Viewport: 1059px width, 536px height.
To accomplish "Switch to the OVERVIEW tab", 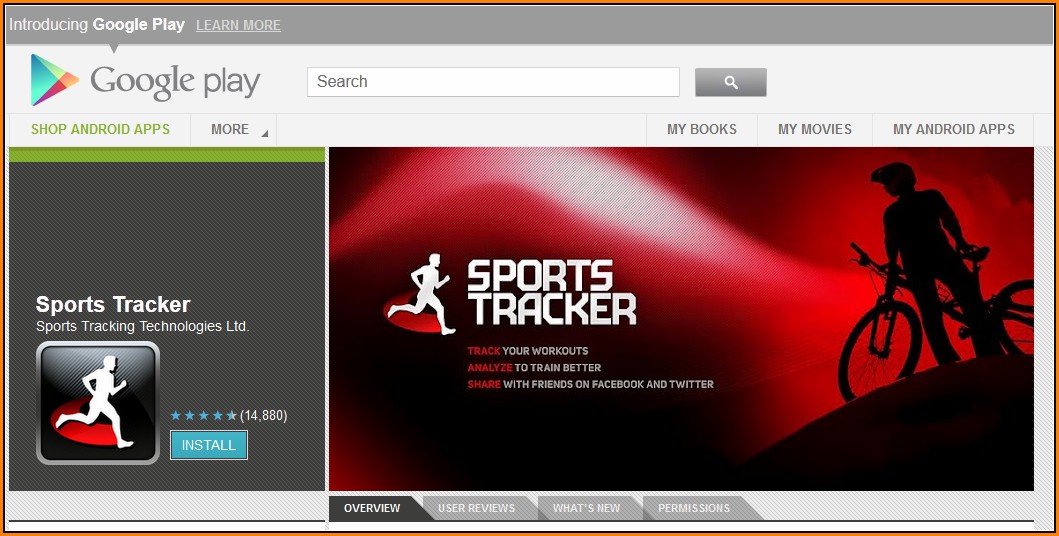I will [372, 508].
